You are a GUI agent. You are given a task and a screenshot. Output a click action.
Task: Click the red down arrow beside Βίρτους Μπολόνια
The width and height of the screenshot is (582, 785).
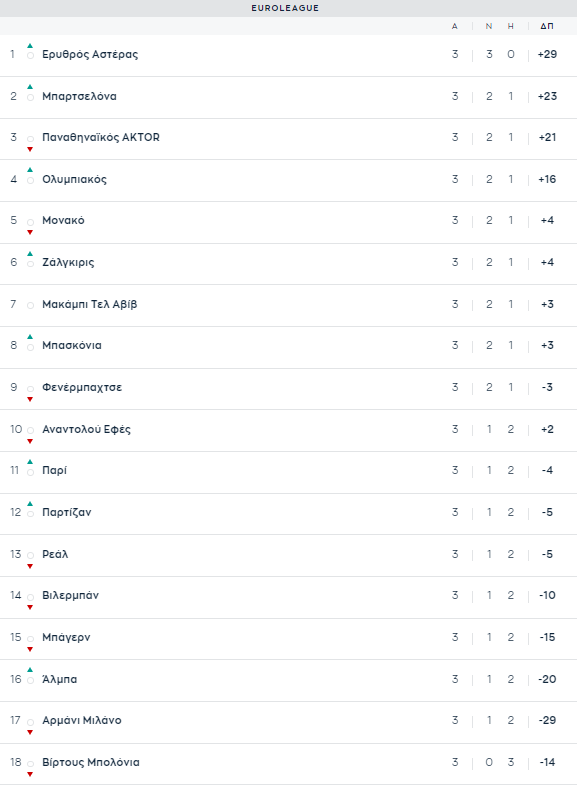coord(30,774)
